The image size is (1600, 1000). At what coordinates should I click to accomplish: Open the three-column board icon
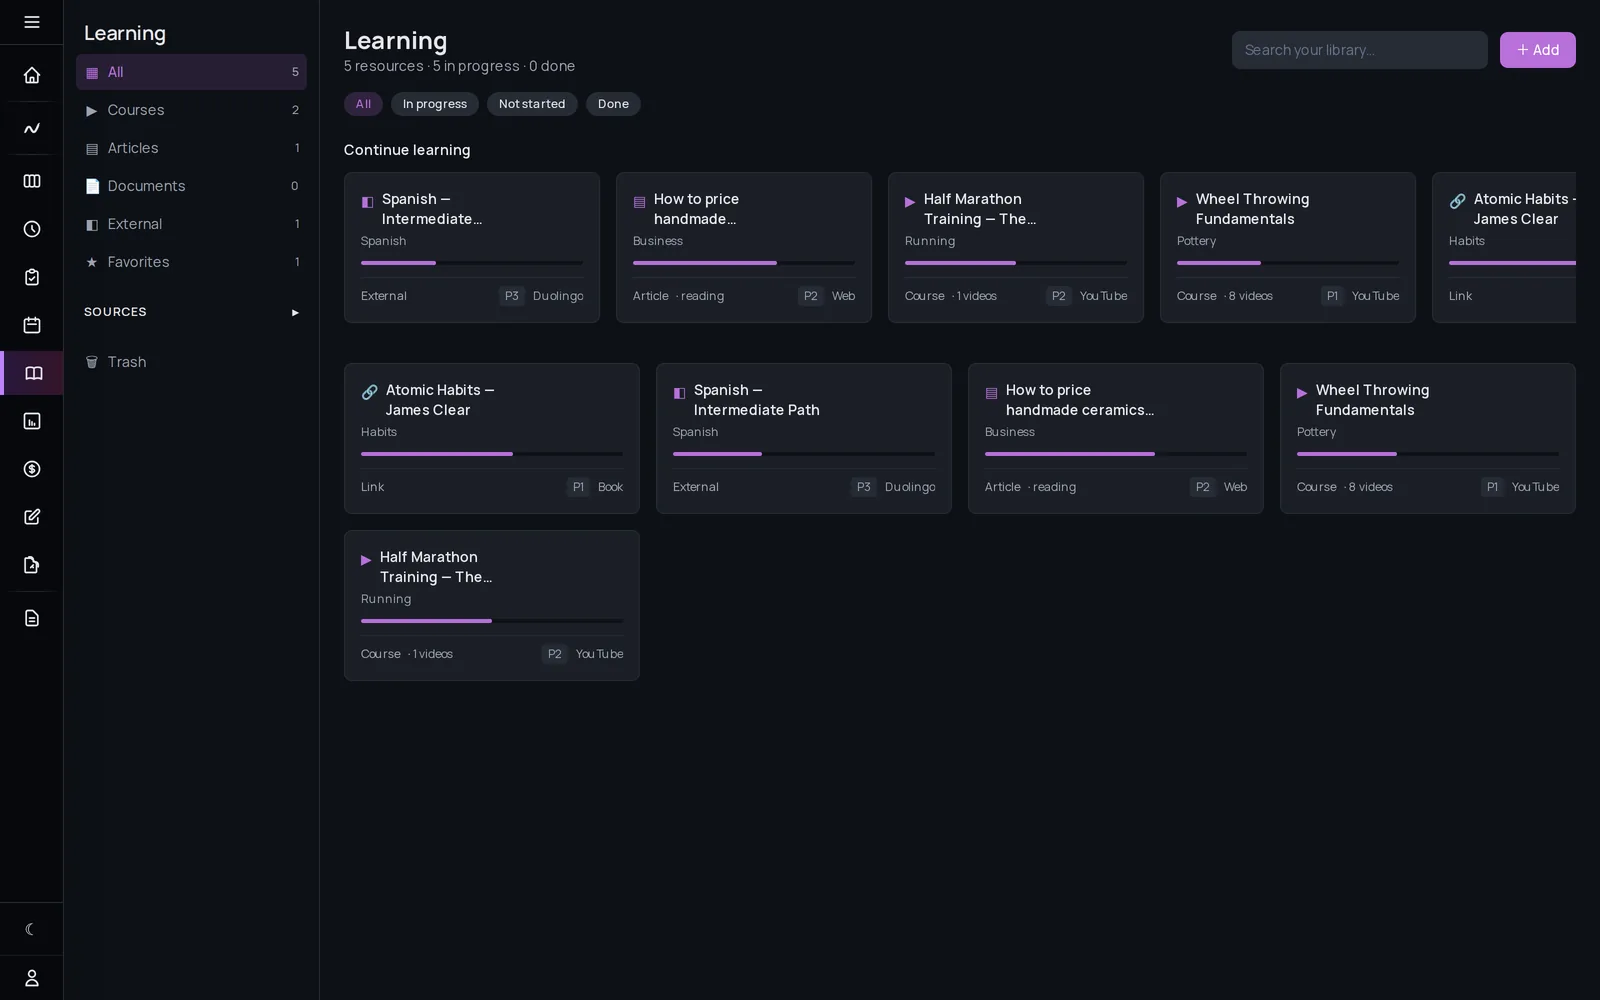pyautogui.click(x=32, y=181)
